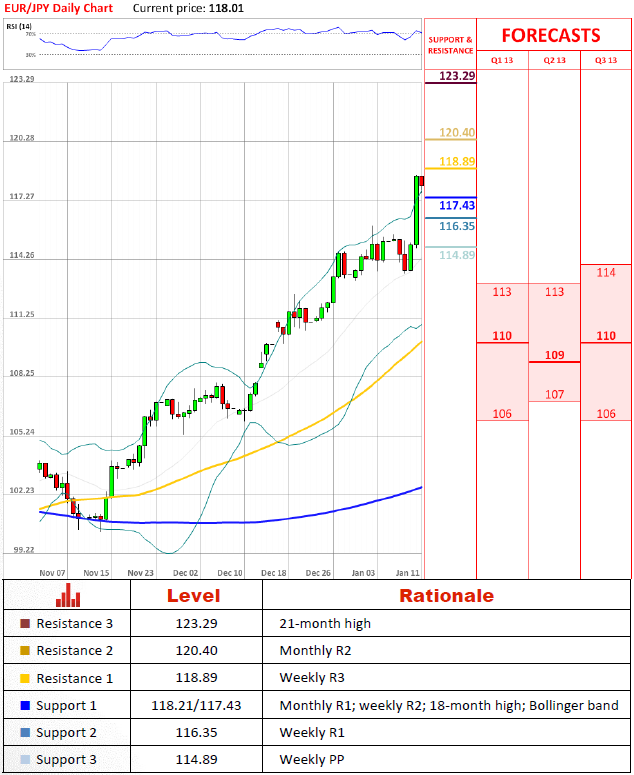Viewport: 634px width, 775px height.
Task: Click the Resistance 2 tan color swatch
Action: 25,650
